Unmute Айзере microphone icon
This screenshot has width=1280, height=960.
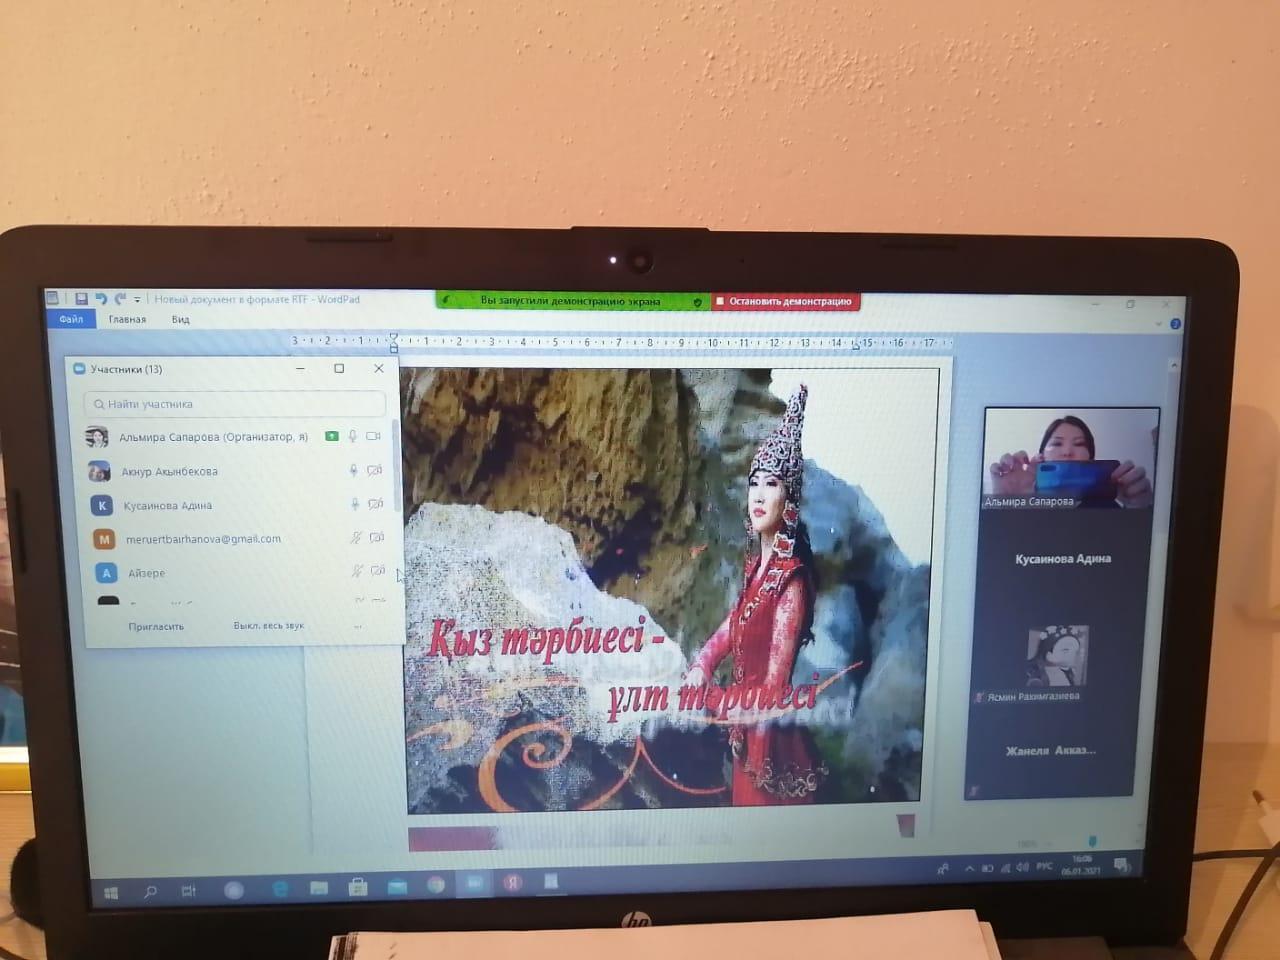click(356, 572)
